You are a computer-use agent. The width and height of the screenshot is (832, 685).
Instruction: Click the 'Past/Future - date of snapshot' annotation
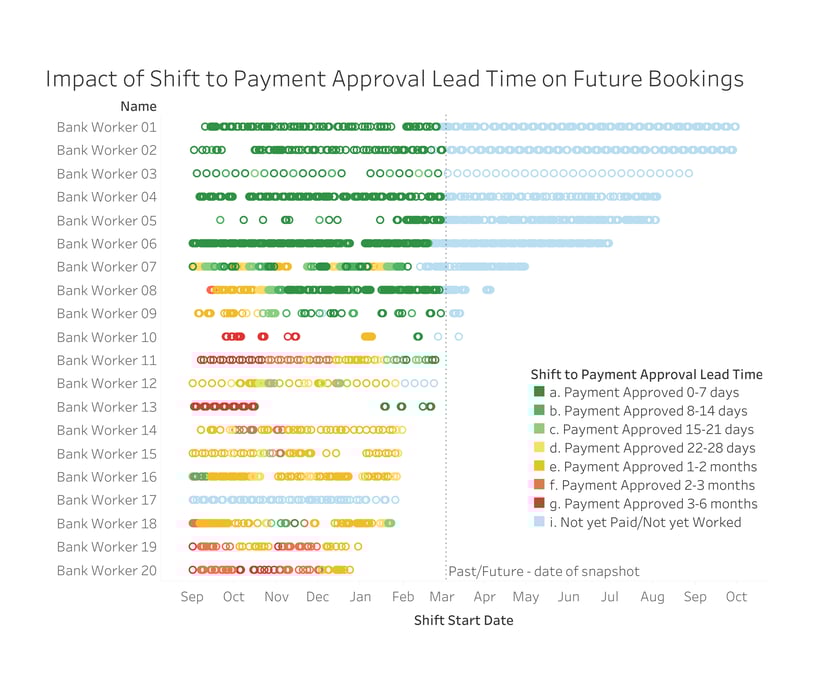543,572
